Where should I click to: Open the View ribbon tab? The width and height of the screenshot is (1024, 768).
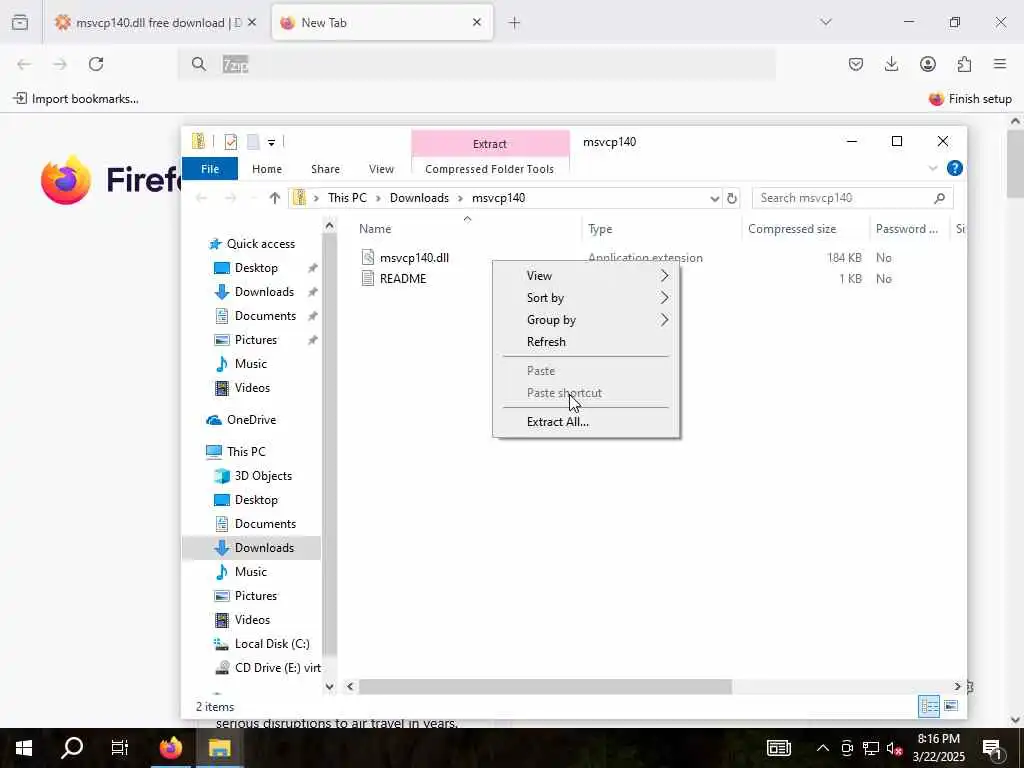[381, 168]
